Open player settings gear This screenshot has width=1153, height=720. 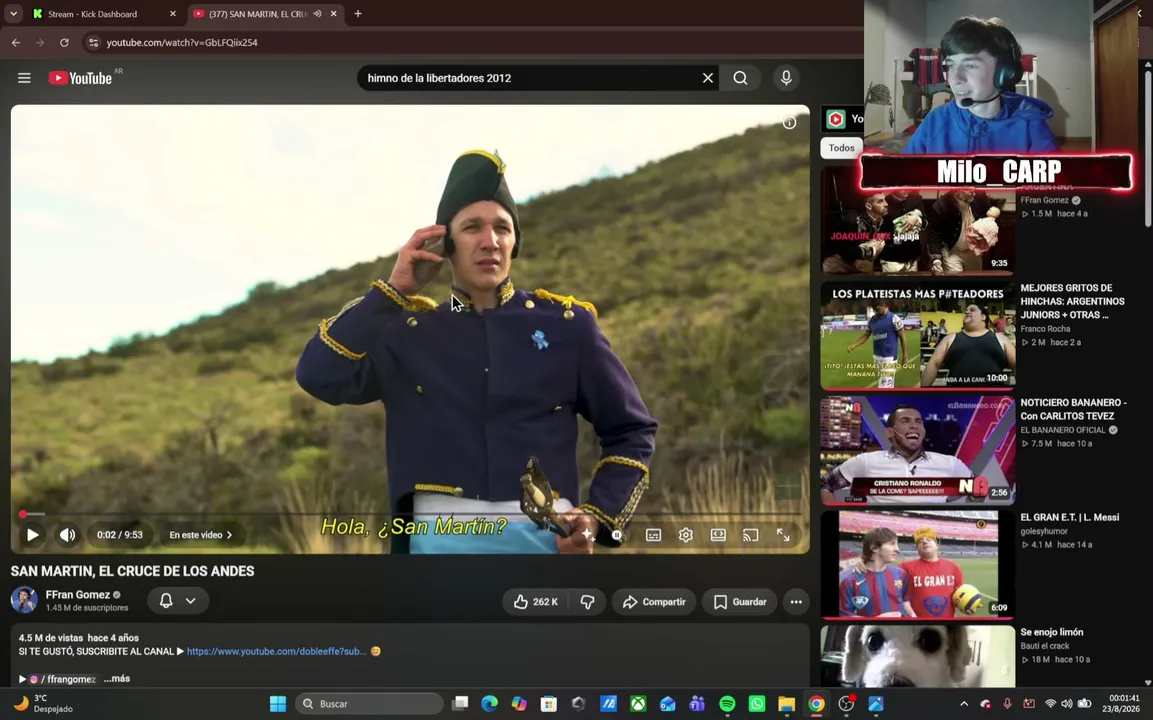[685, 535]
